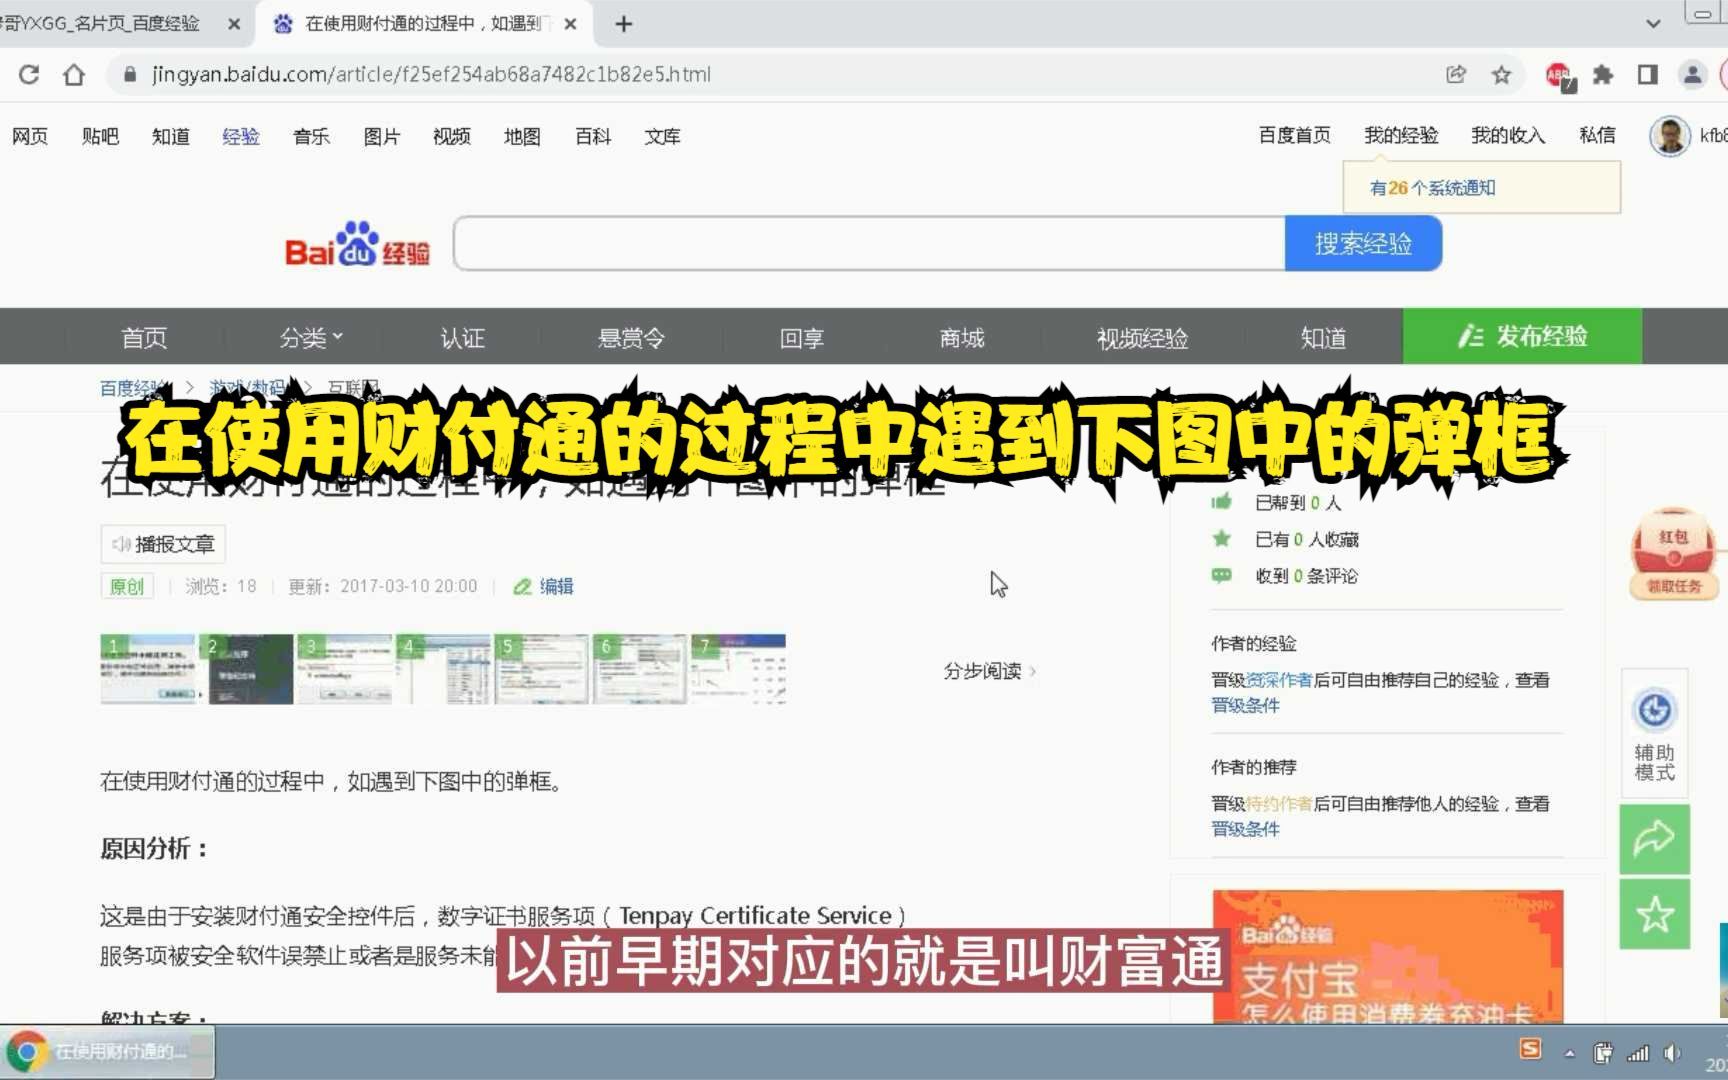
Task: Click the user avatar picture
Action: [1670, 136]
